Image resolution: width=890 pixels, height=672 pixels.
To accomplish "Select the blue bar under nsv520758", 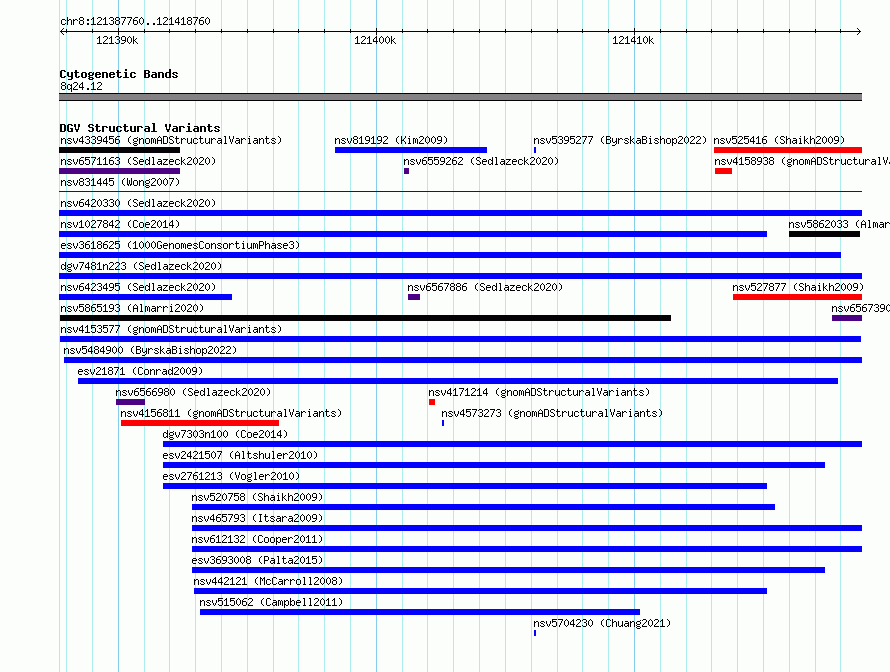I will [484, 507].
